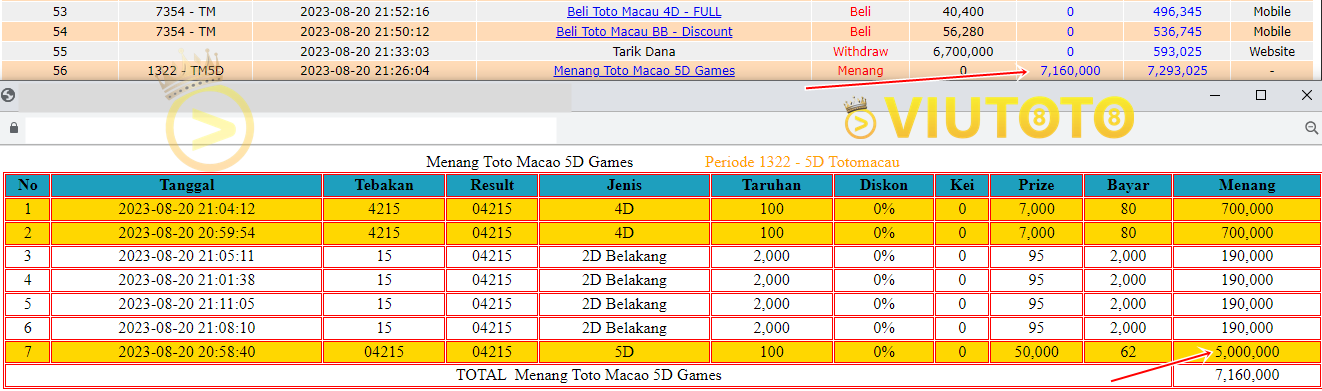Click the 'Menang' status in row 56

pyautogui.click(x=860, y=71)
